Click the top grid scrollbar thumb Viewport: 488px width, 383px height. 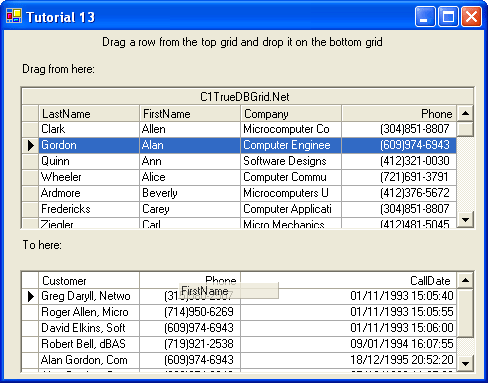[465, 129]
